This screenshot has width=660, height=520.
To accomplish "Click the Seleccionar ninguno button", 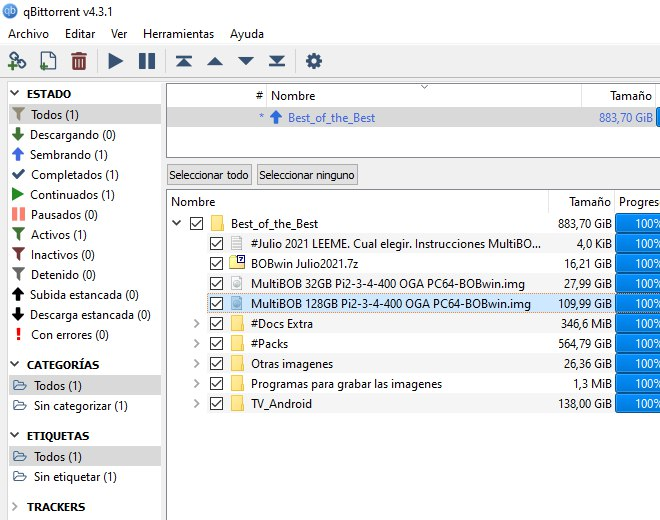I will coord(307,175).
